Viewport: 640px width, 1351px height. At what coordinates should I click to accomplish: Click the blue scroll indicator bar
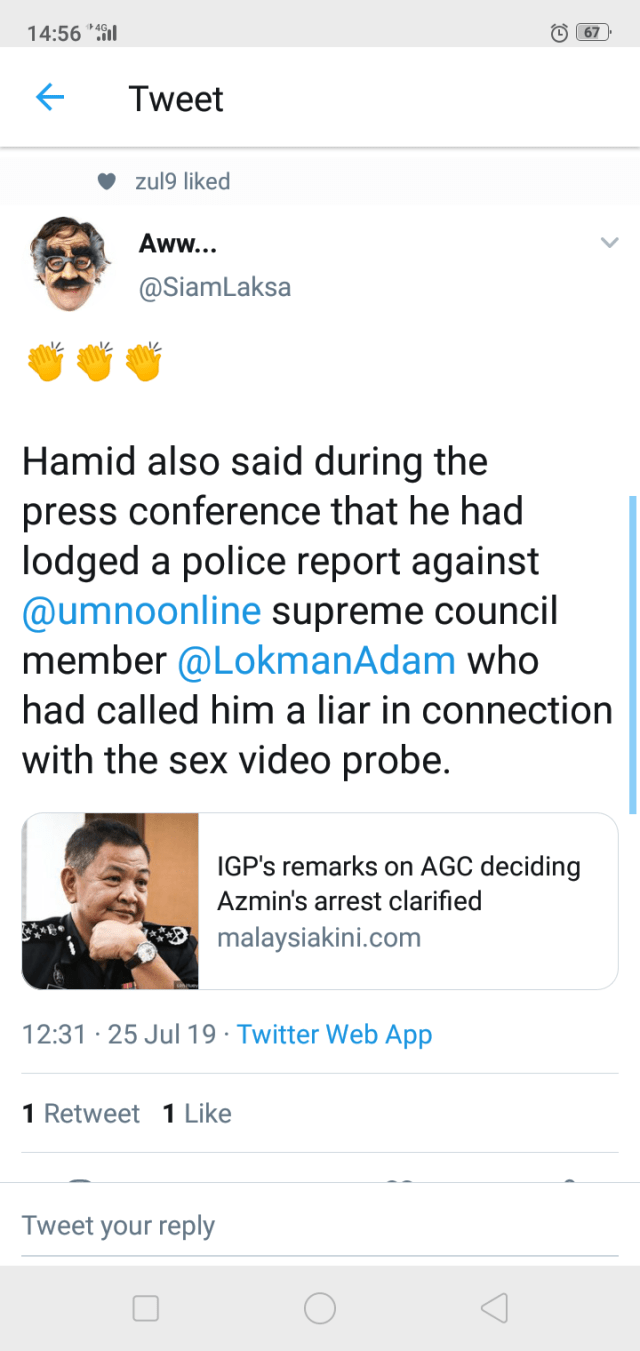(x=632, y=654)
